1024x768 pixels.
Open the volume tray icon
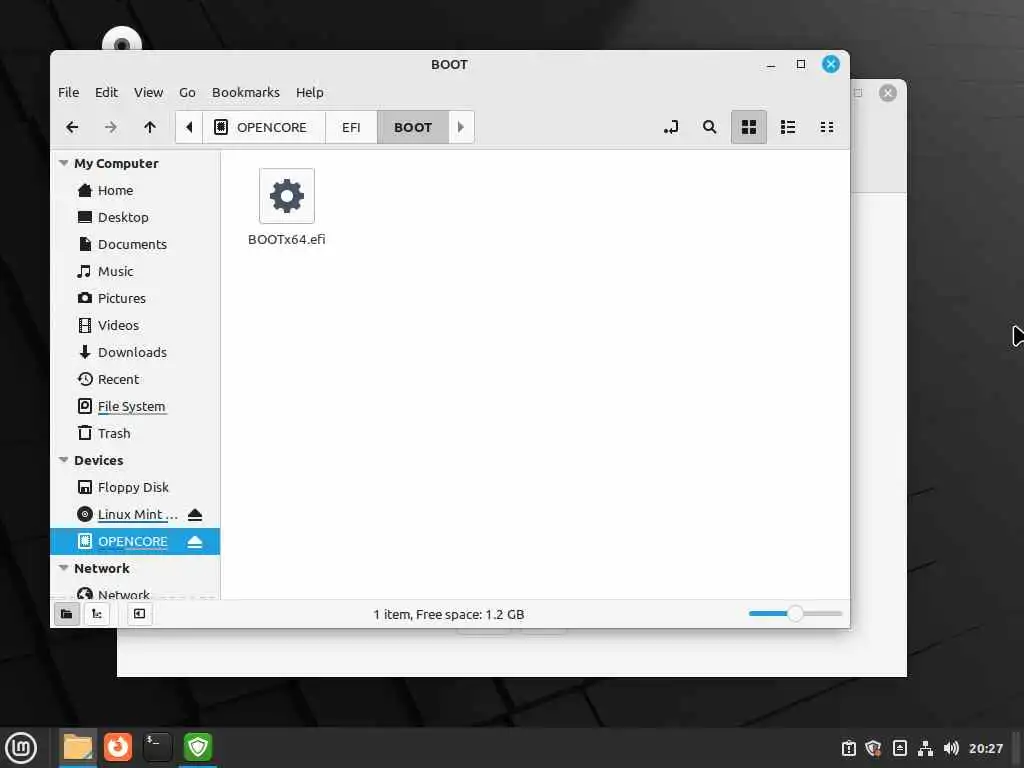(951, 748)
